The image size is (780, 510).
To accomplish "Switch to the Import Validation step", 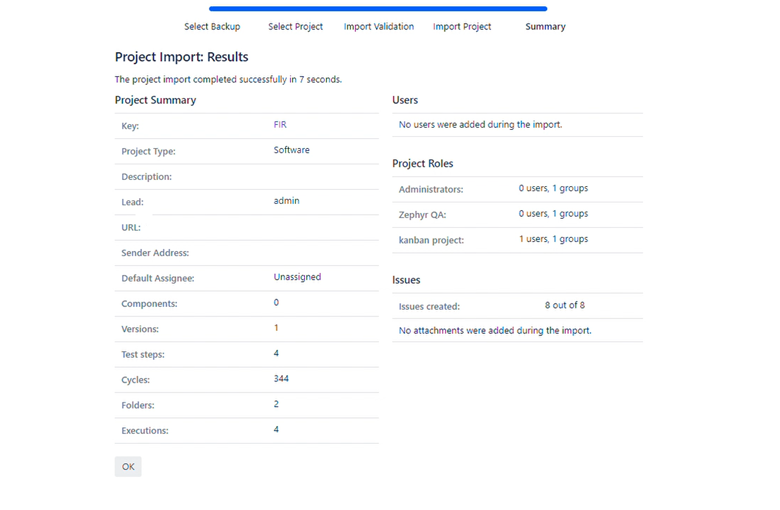I will [378, 27].
